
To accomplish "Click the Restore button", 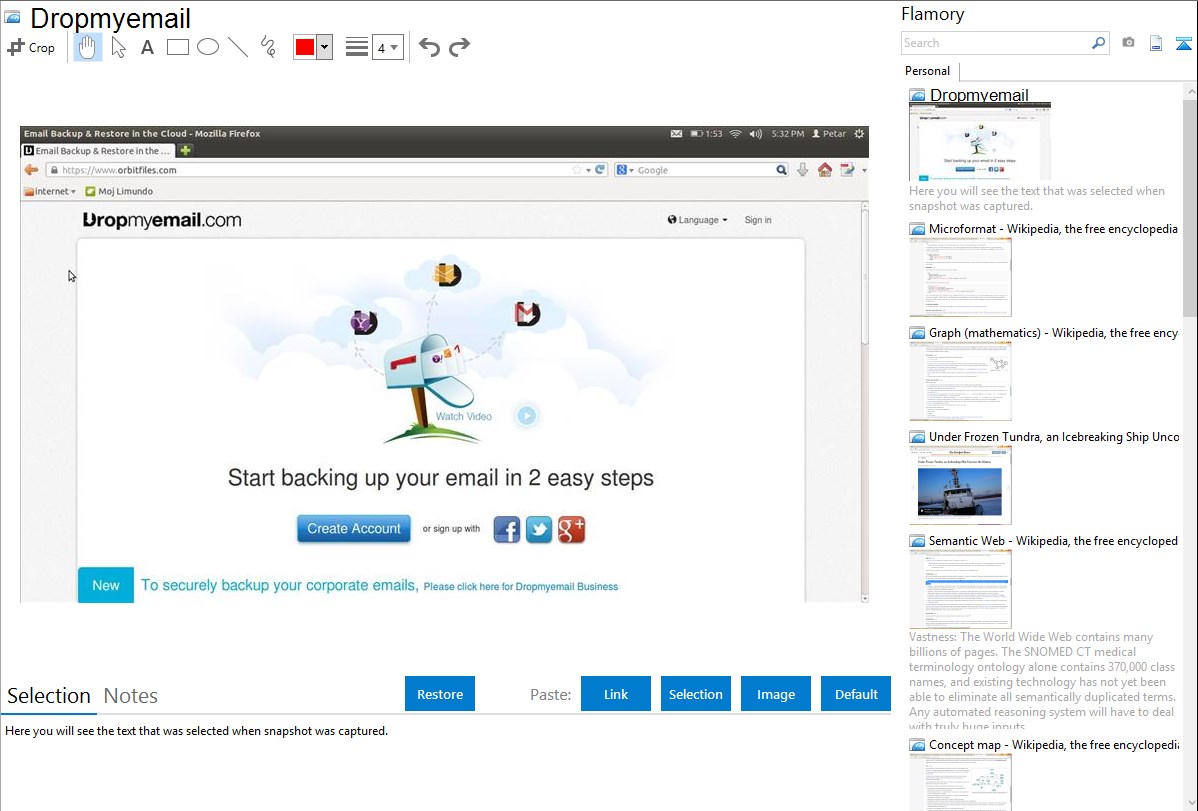I will click(440, 694).
